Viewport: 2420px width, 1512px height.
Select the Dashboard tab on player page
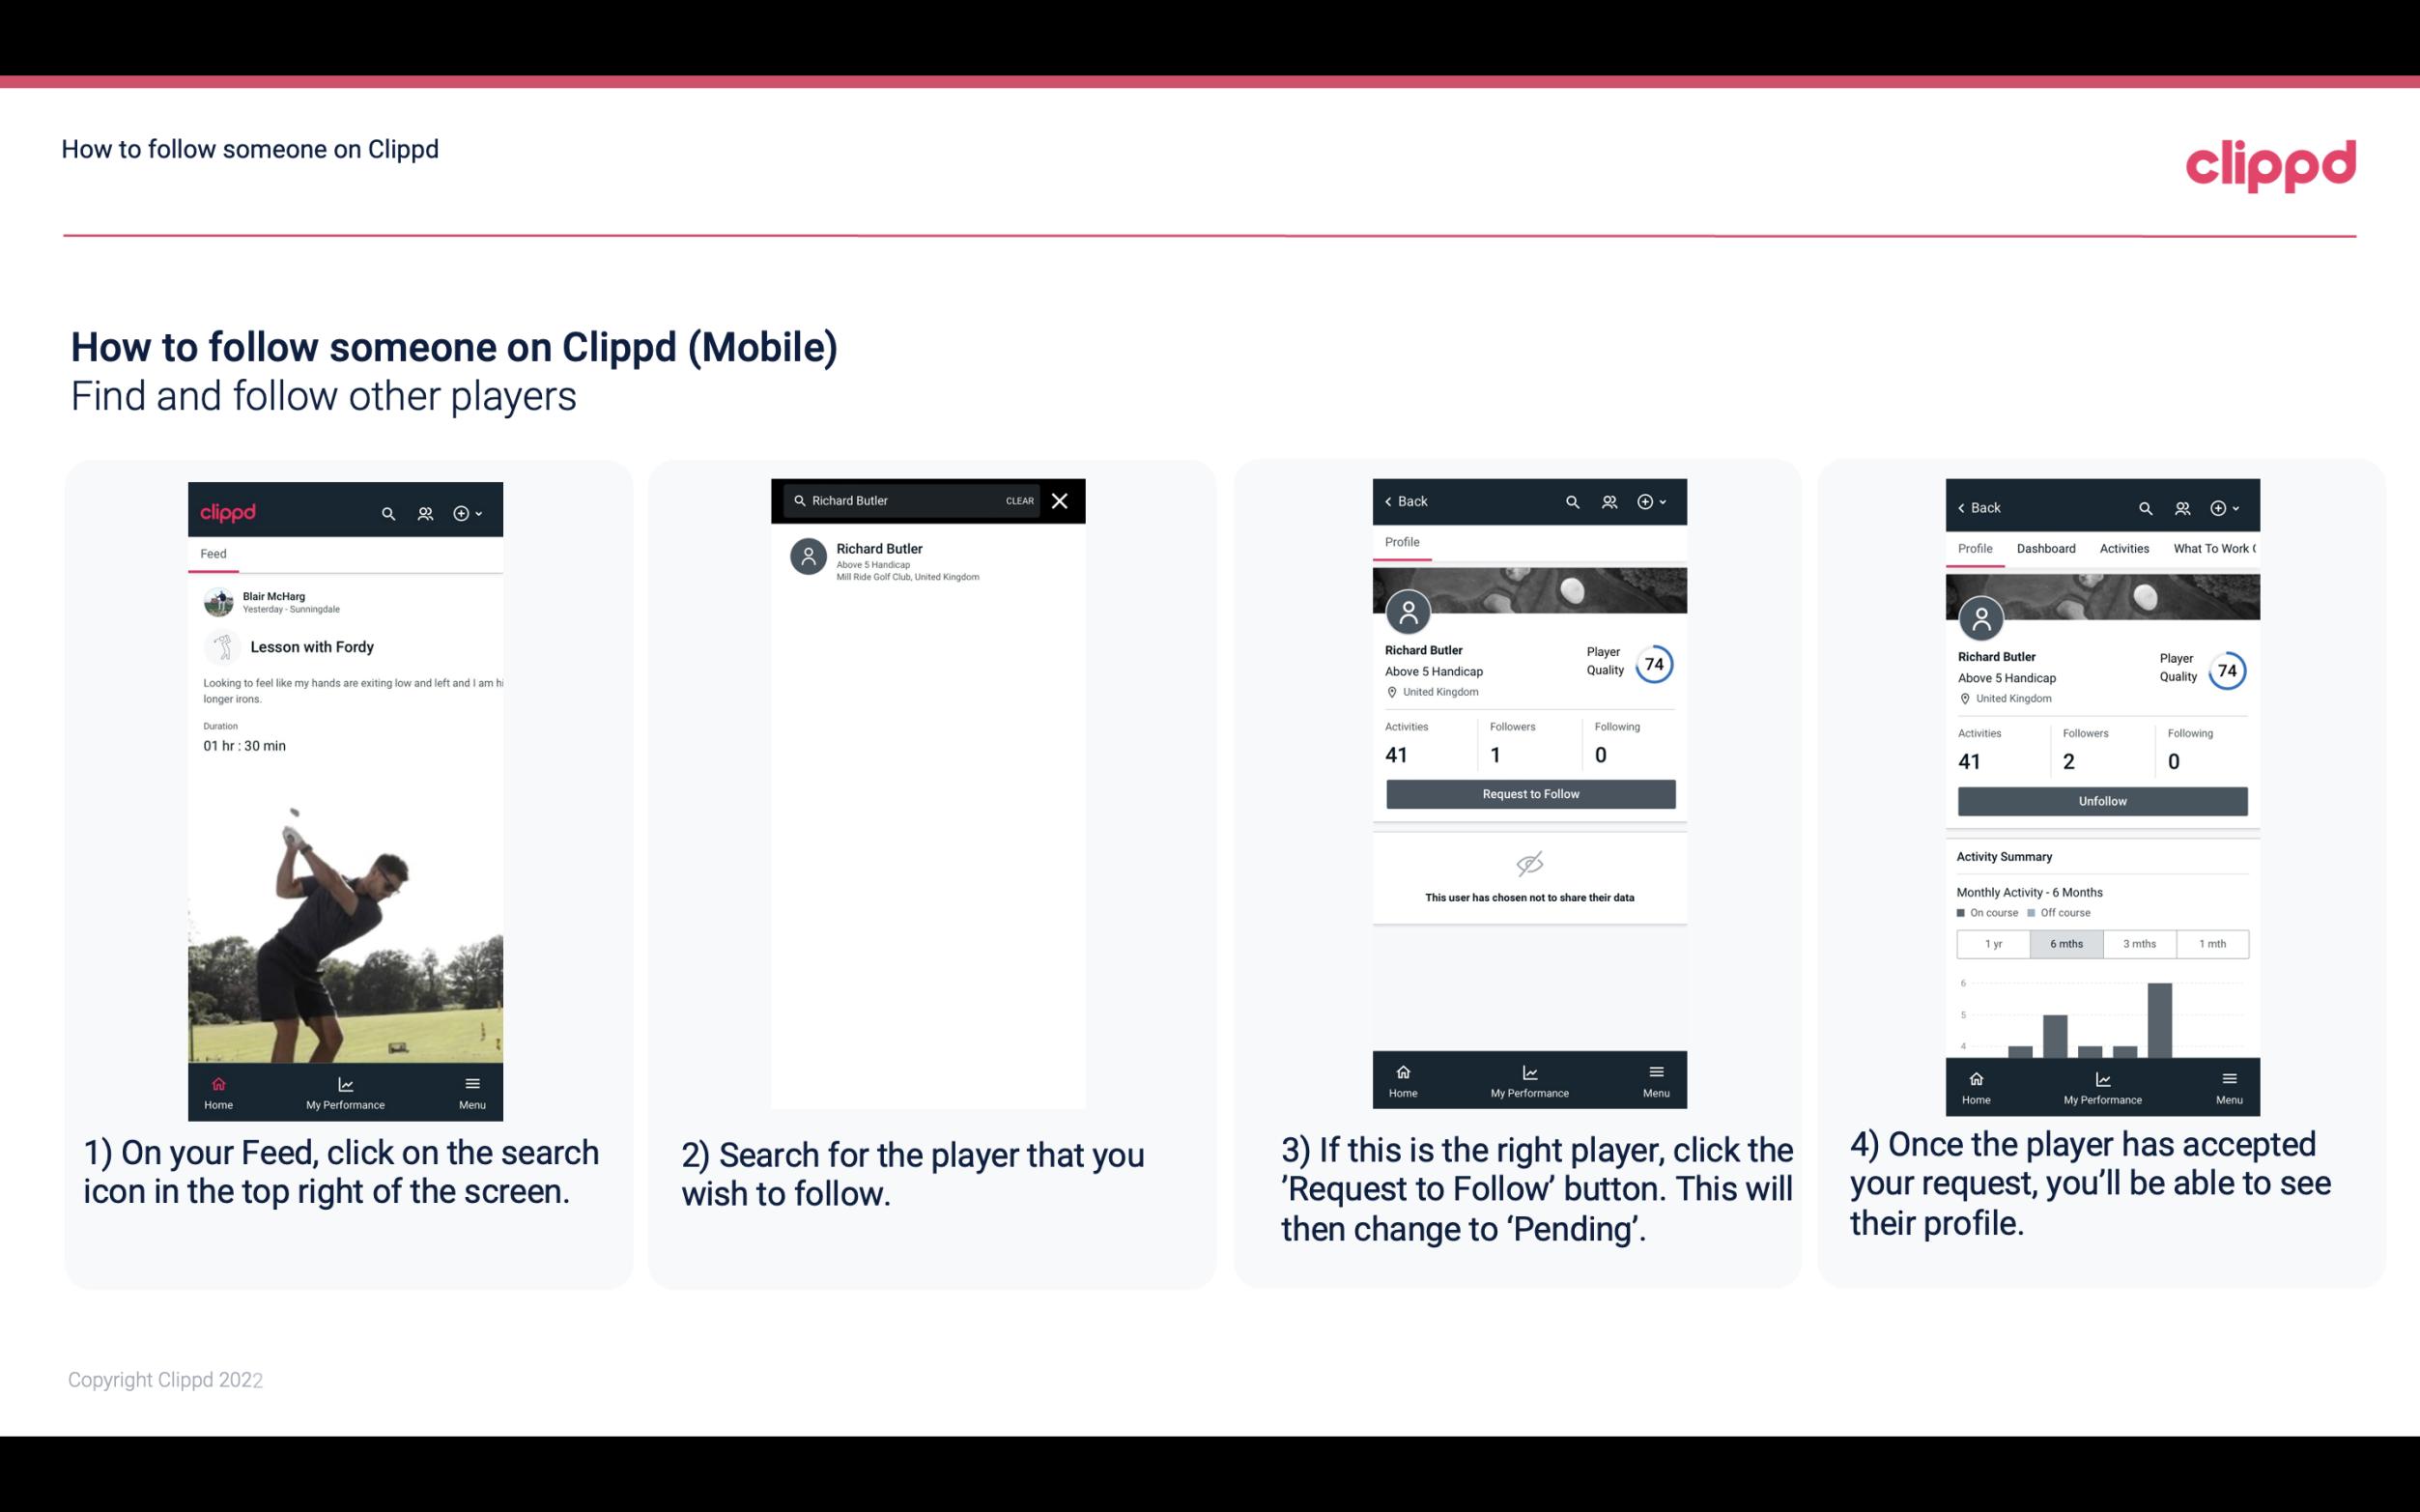[x=2046, y=547]
